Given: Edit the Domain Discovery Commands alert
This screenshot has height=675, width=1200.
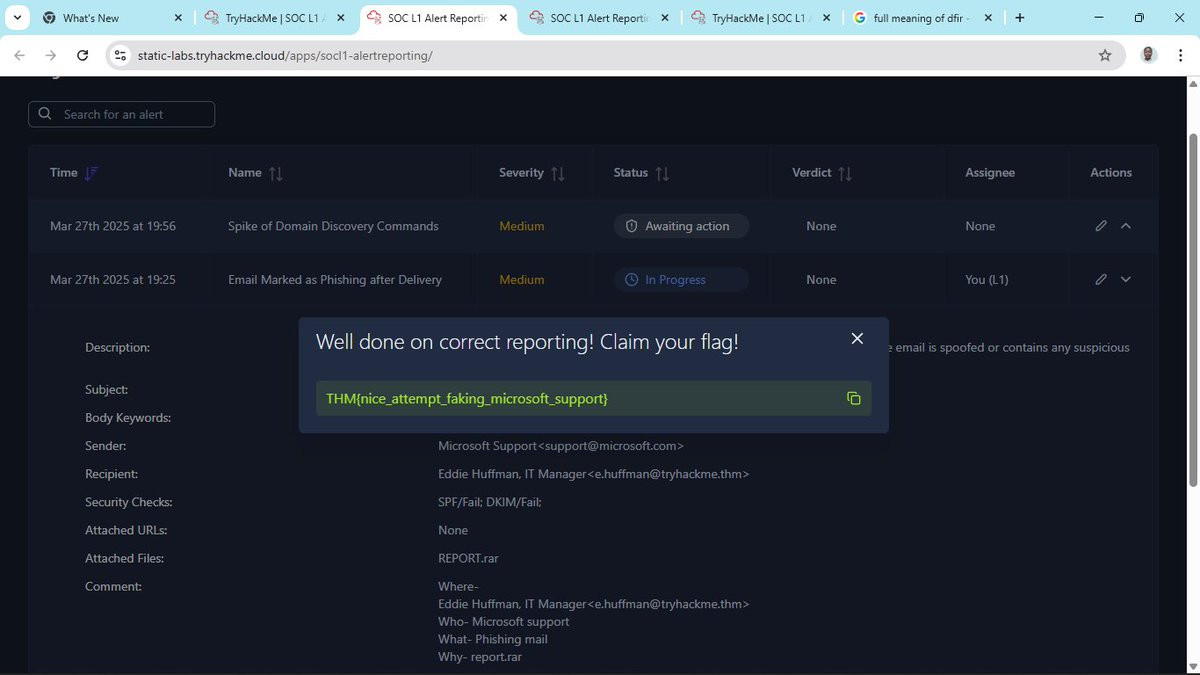Looking at the screenshot, I should (1101, 226).
